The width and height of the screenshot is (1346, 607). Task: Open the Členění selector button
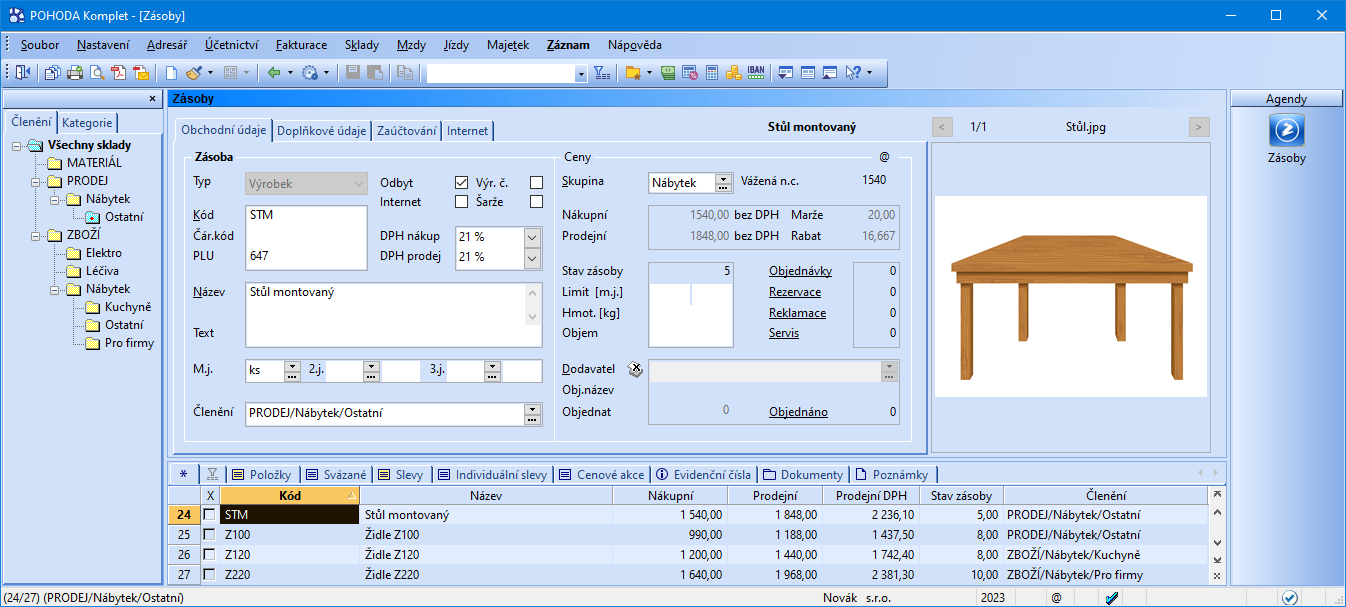coord(532,413)
